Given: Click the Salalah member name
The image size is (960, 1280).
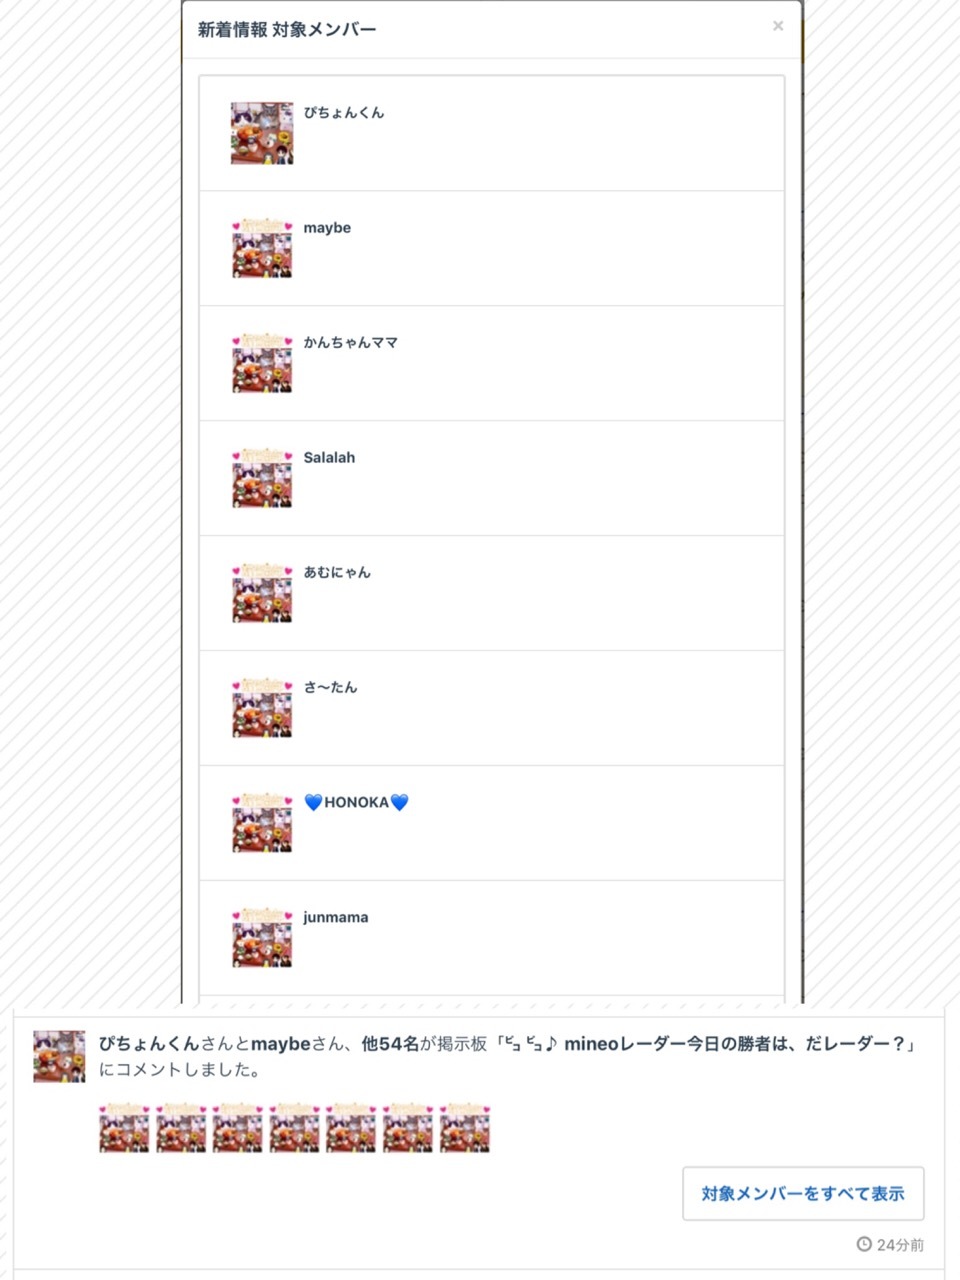Looking at the screenshot, I should tap(329, 458).
